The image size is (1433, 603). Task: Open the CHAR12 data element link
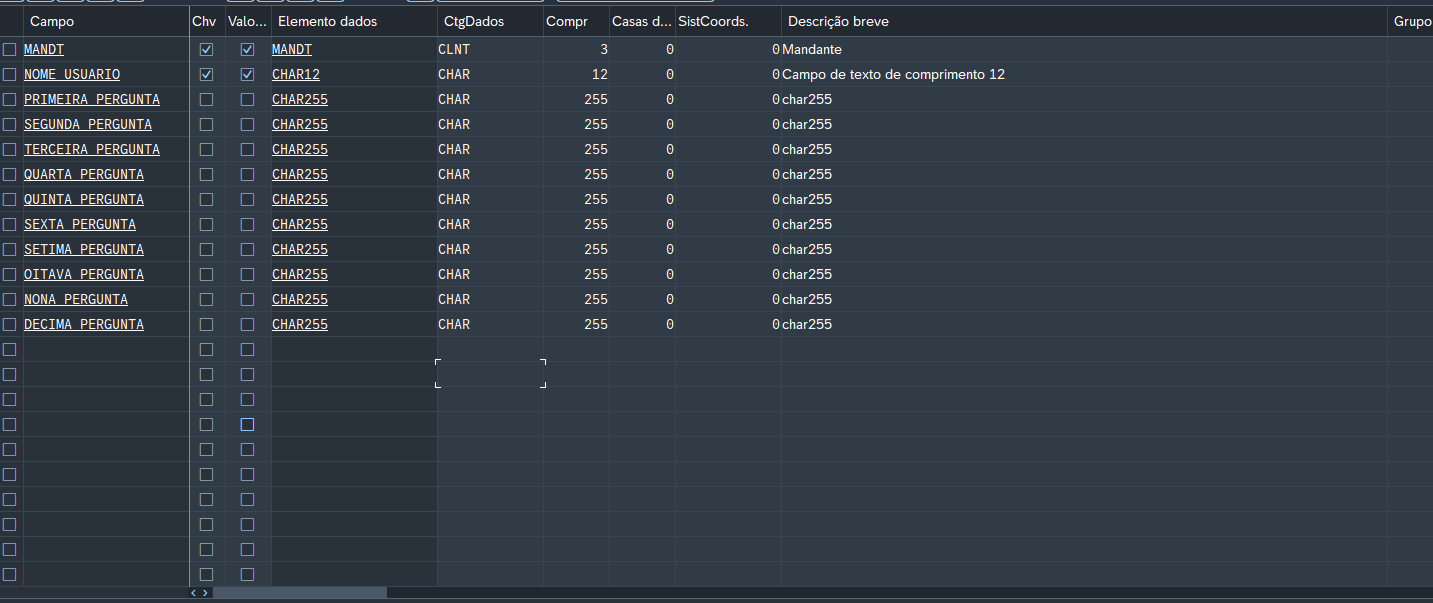(x=295, y=74)
